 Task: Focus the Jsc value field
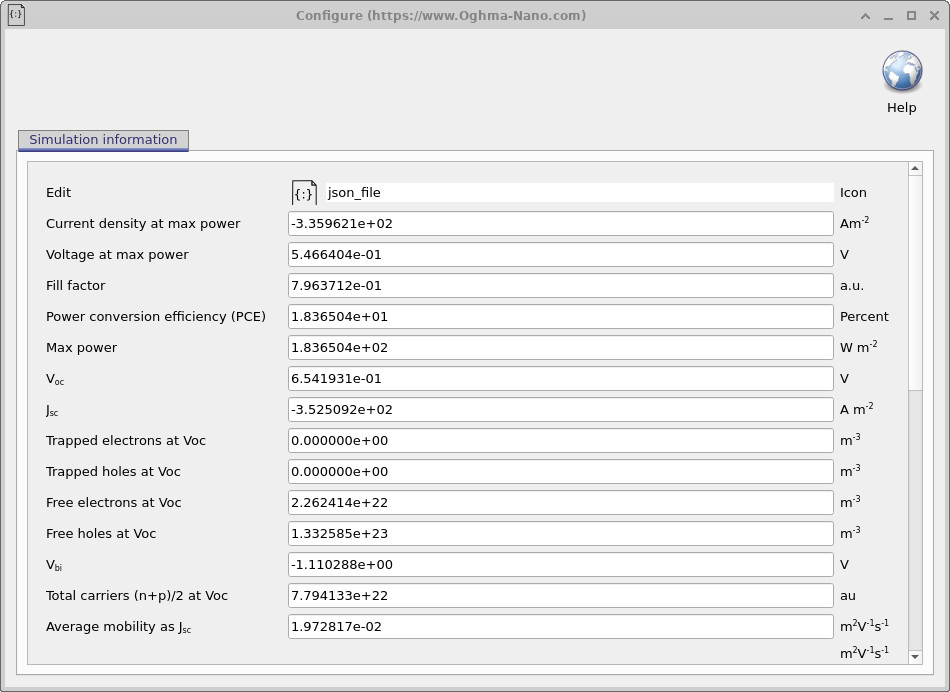560,410
